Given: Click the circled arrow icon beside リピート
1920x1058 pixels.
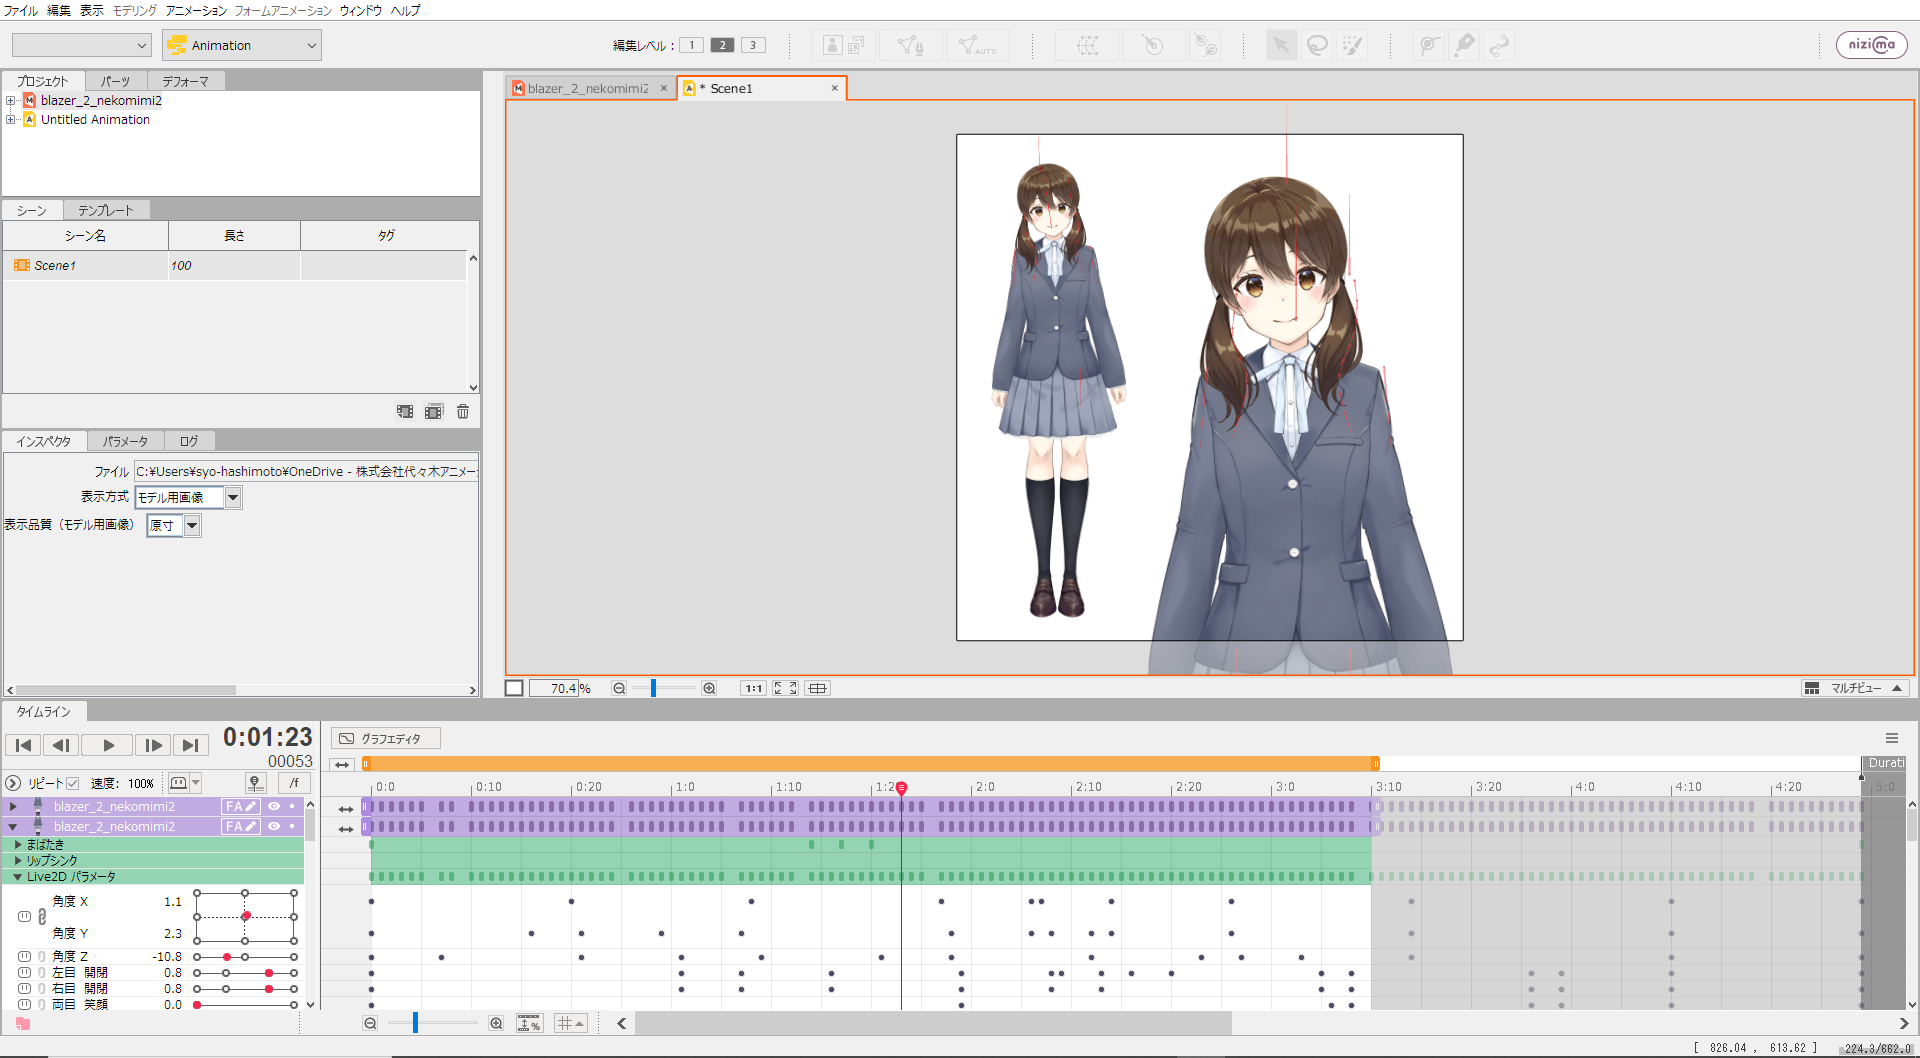Looking at the screenshot, I should (13, 783).
